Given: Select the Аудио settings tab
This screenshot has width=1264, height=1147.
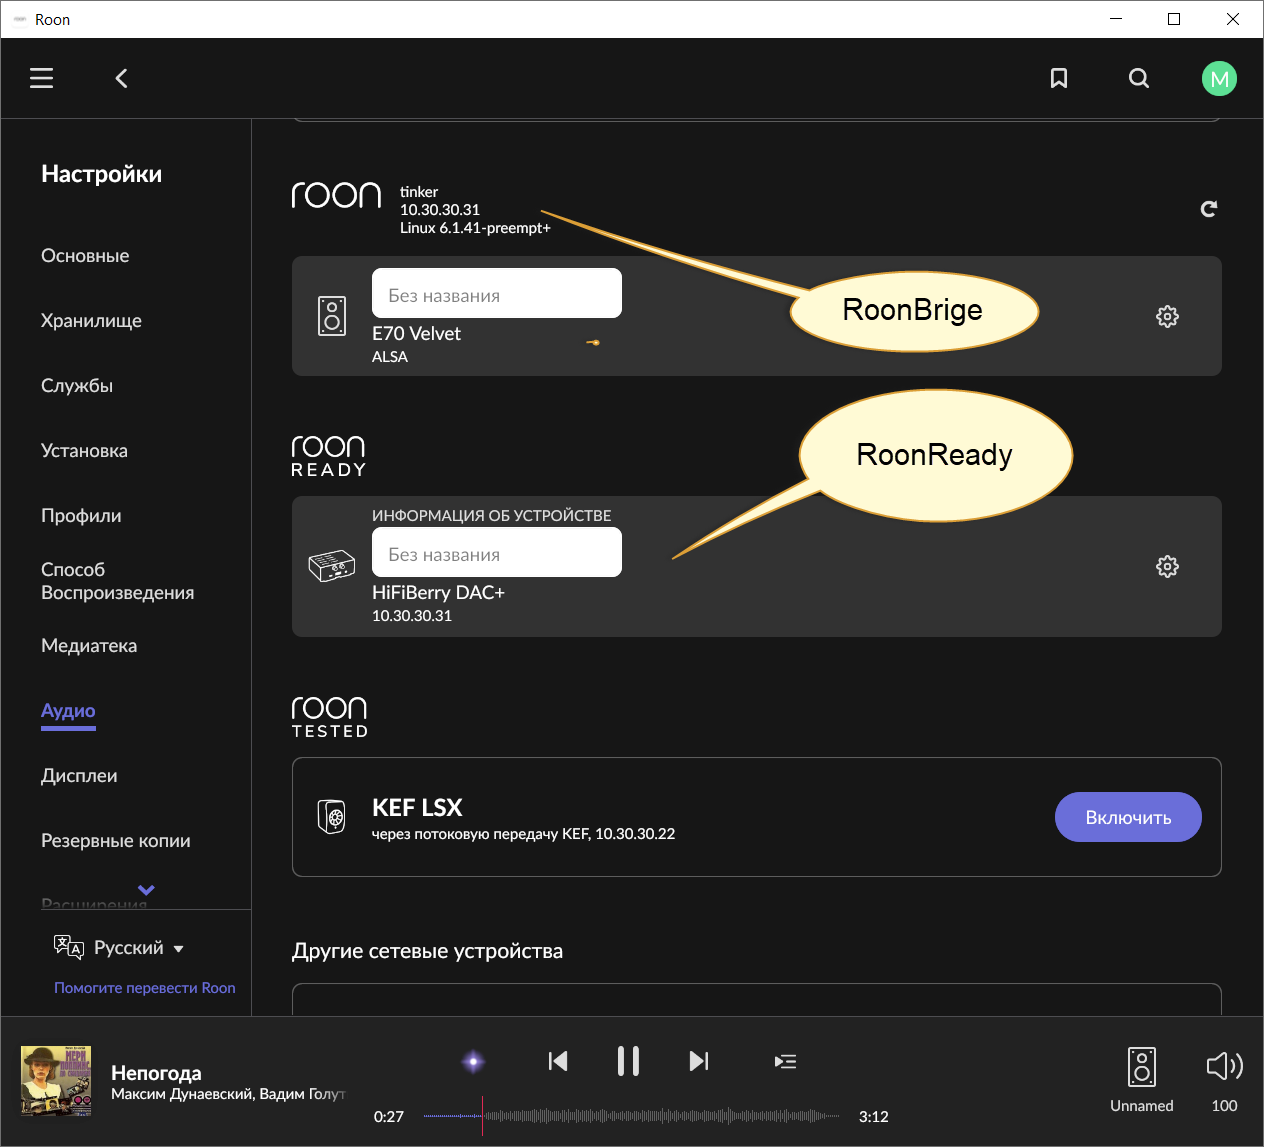Looking at the screenshot, I should [68, 711].
